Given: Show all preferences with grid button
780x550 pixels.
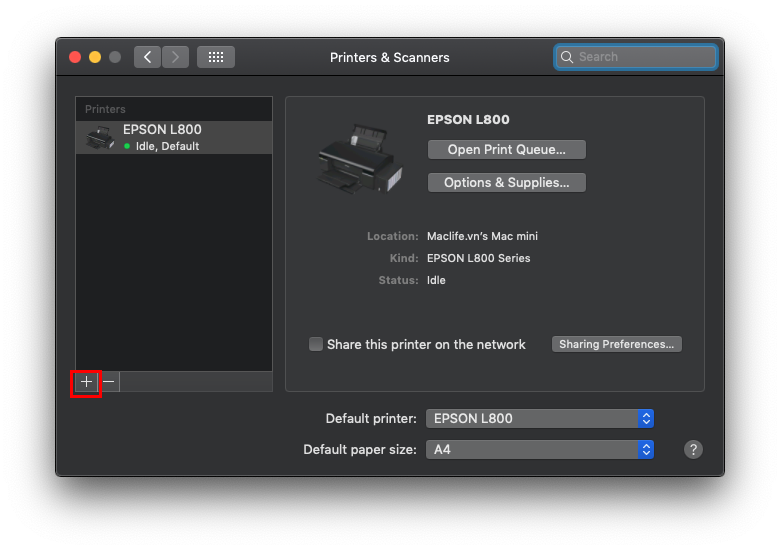Looking at the screenshot, I should 215,57.
